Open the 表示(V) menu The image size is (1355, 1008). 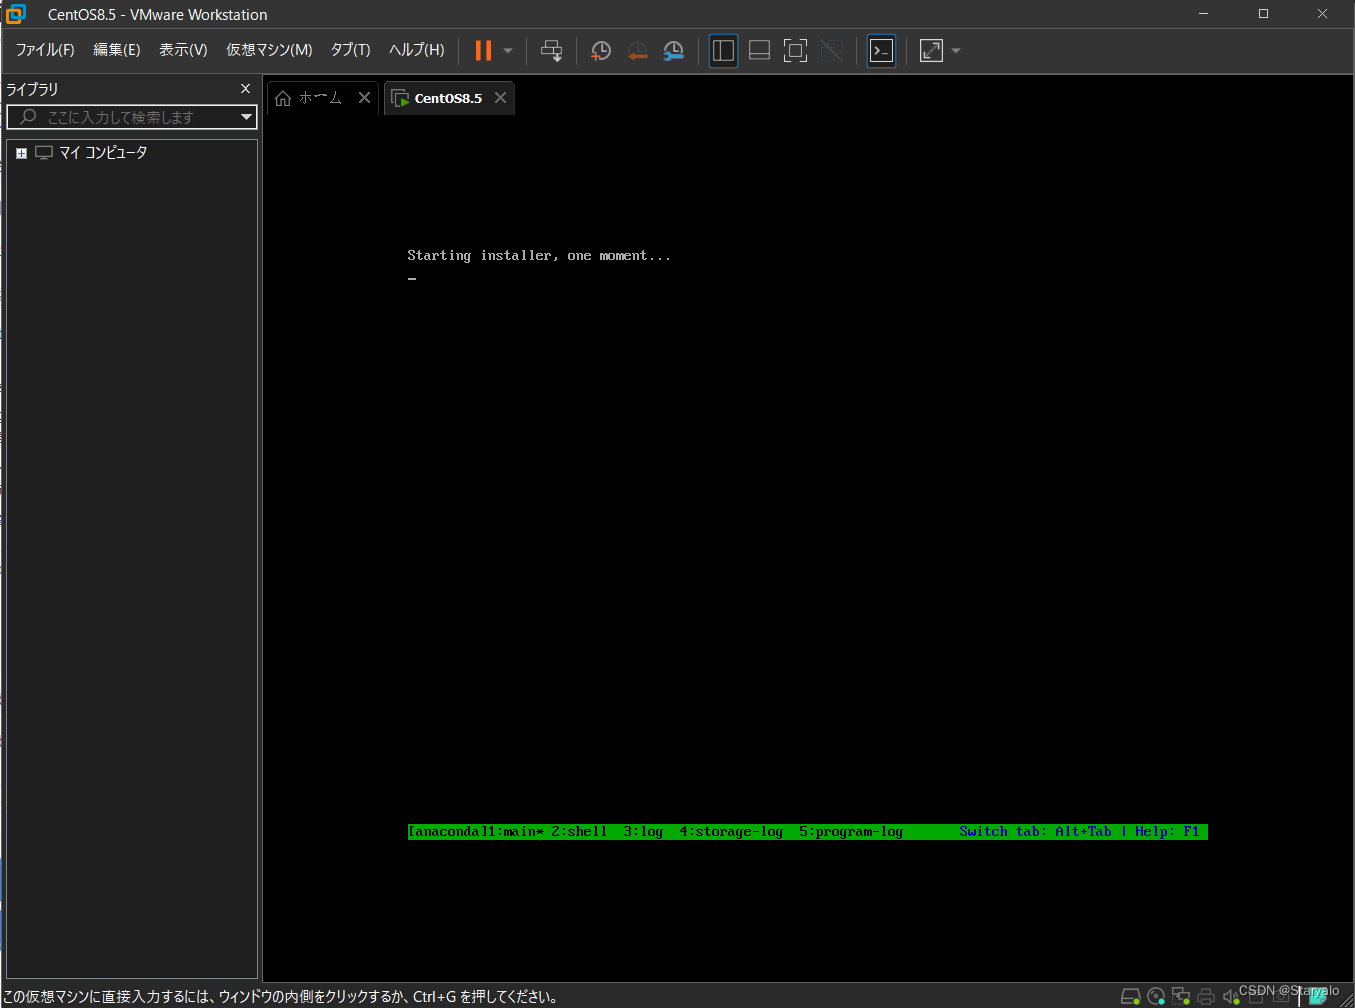pyautogui.click(x=183, y=50)
